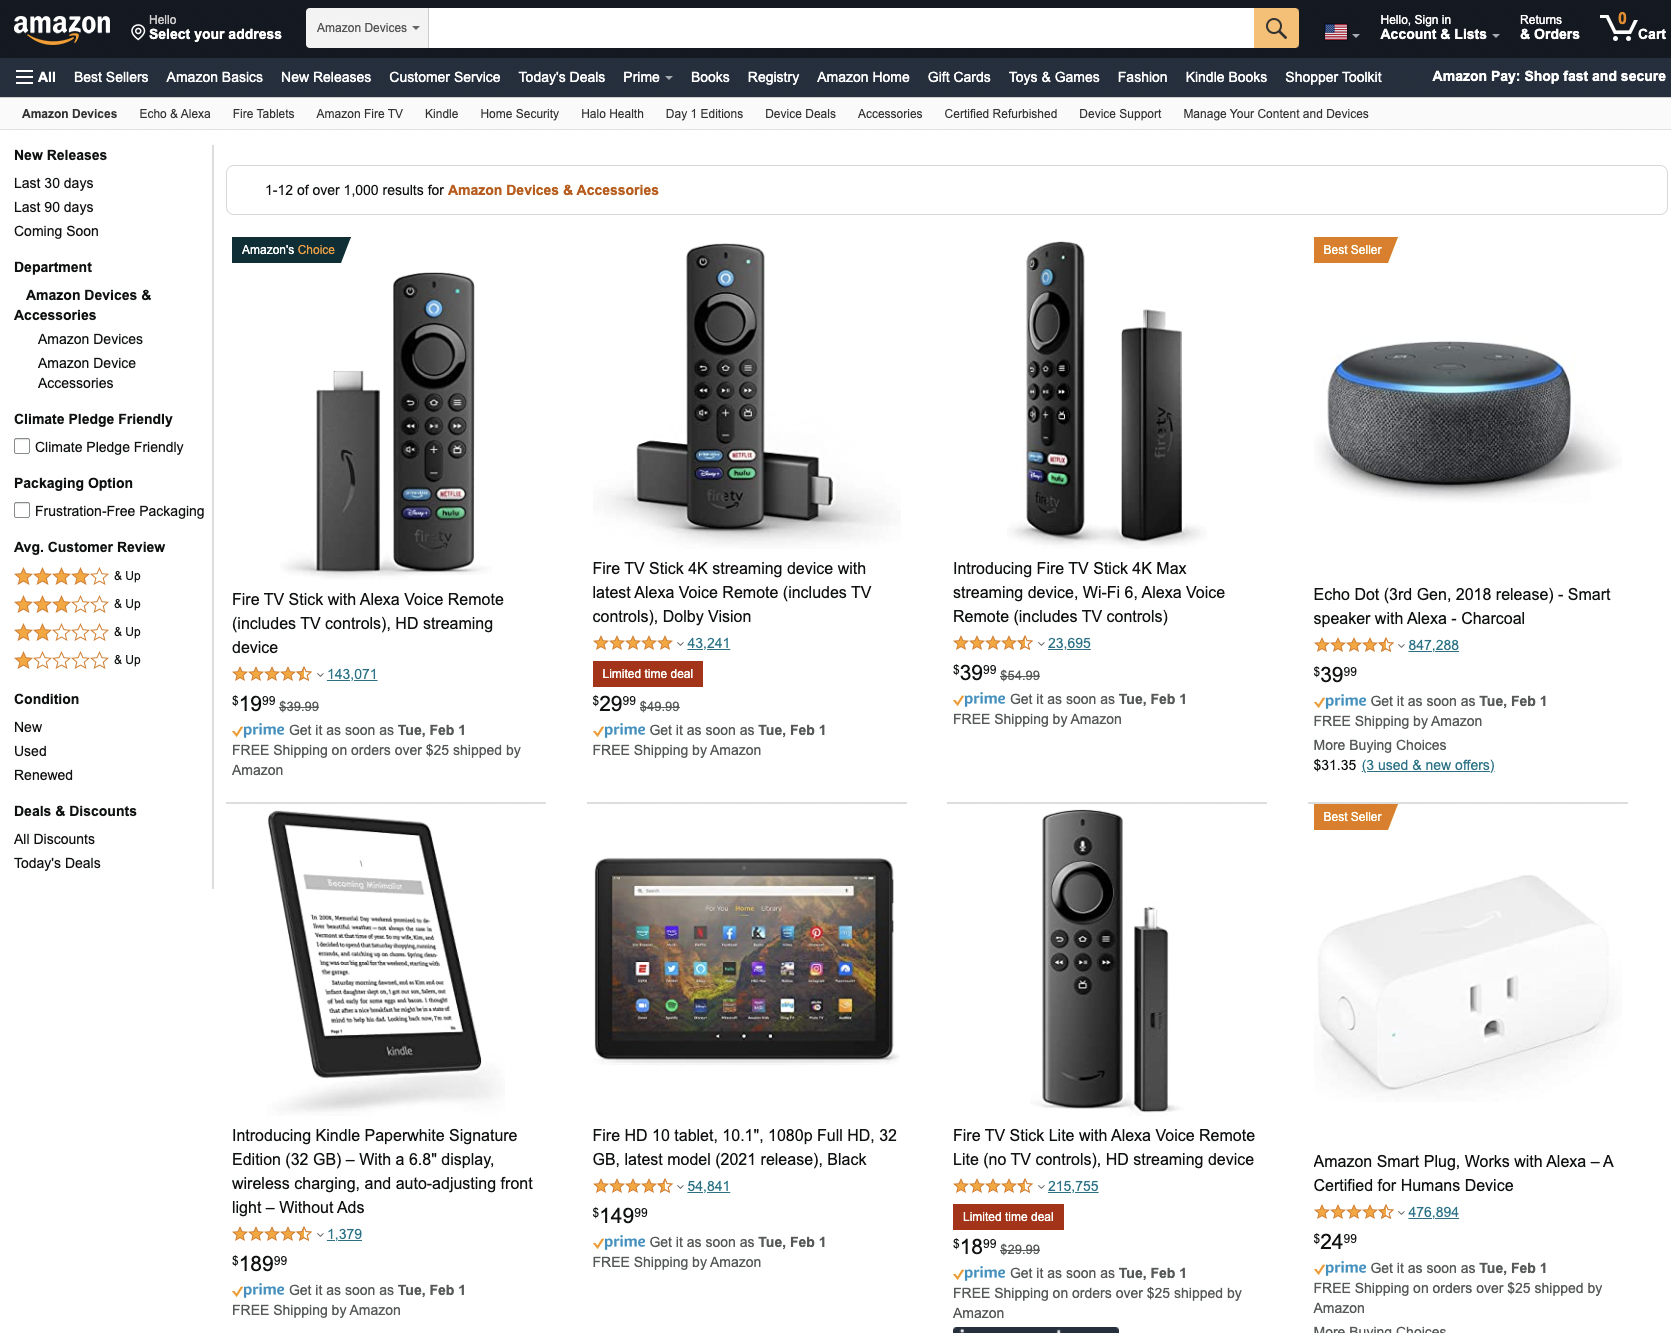Open the All hamburger menu
The image size is (1671, 1333).
36,77
